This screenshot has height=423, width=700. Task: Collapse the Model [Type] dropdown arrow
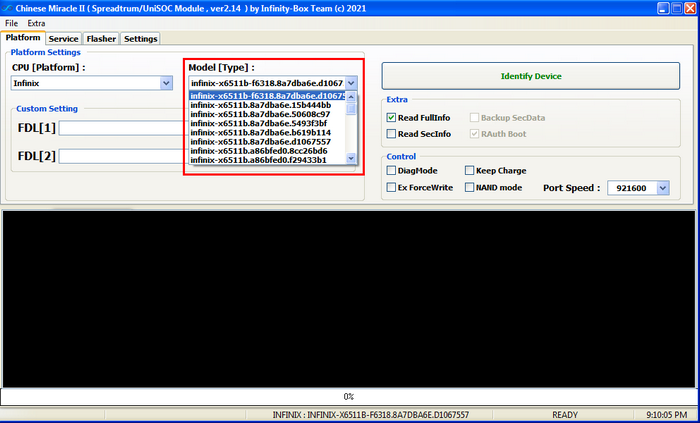click(x=351, y=83)
